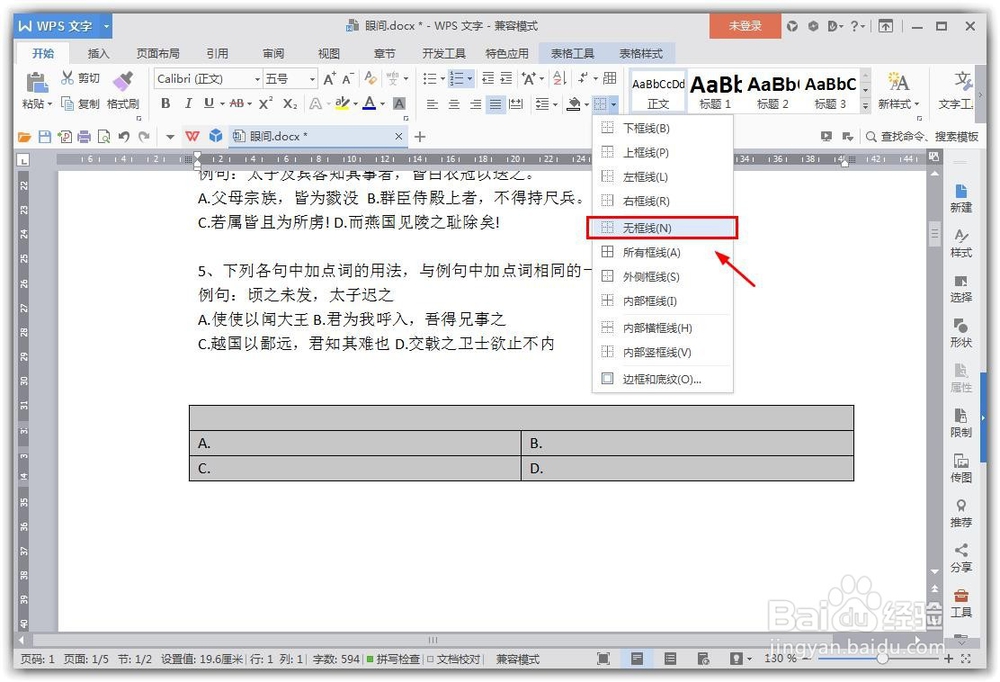This screenshot has width=1000, height=682.
Task: Click the Save floppy disk icon
Action: point(45,137)
